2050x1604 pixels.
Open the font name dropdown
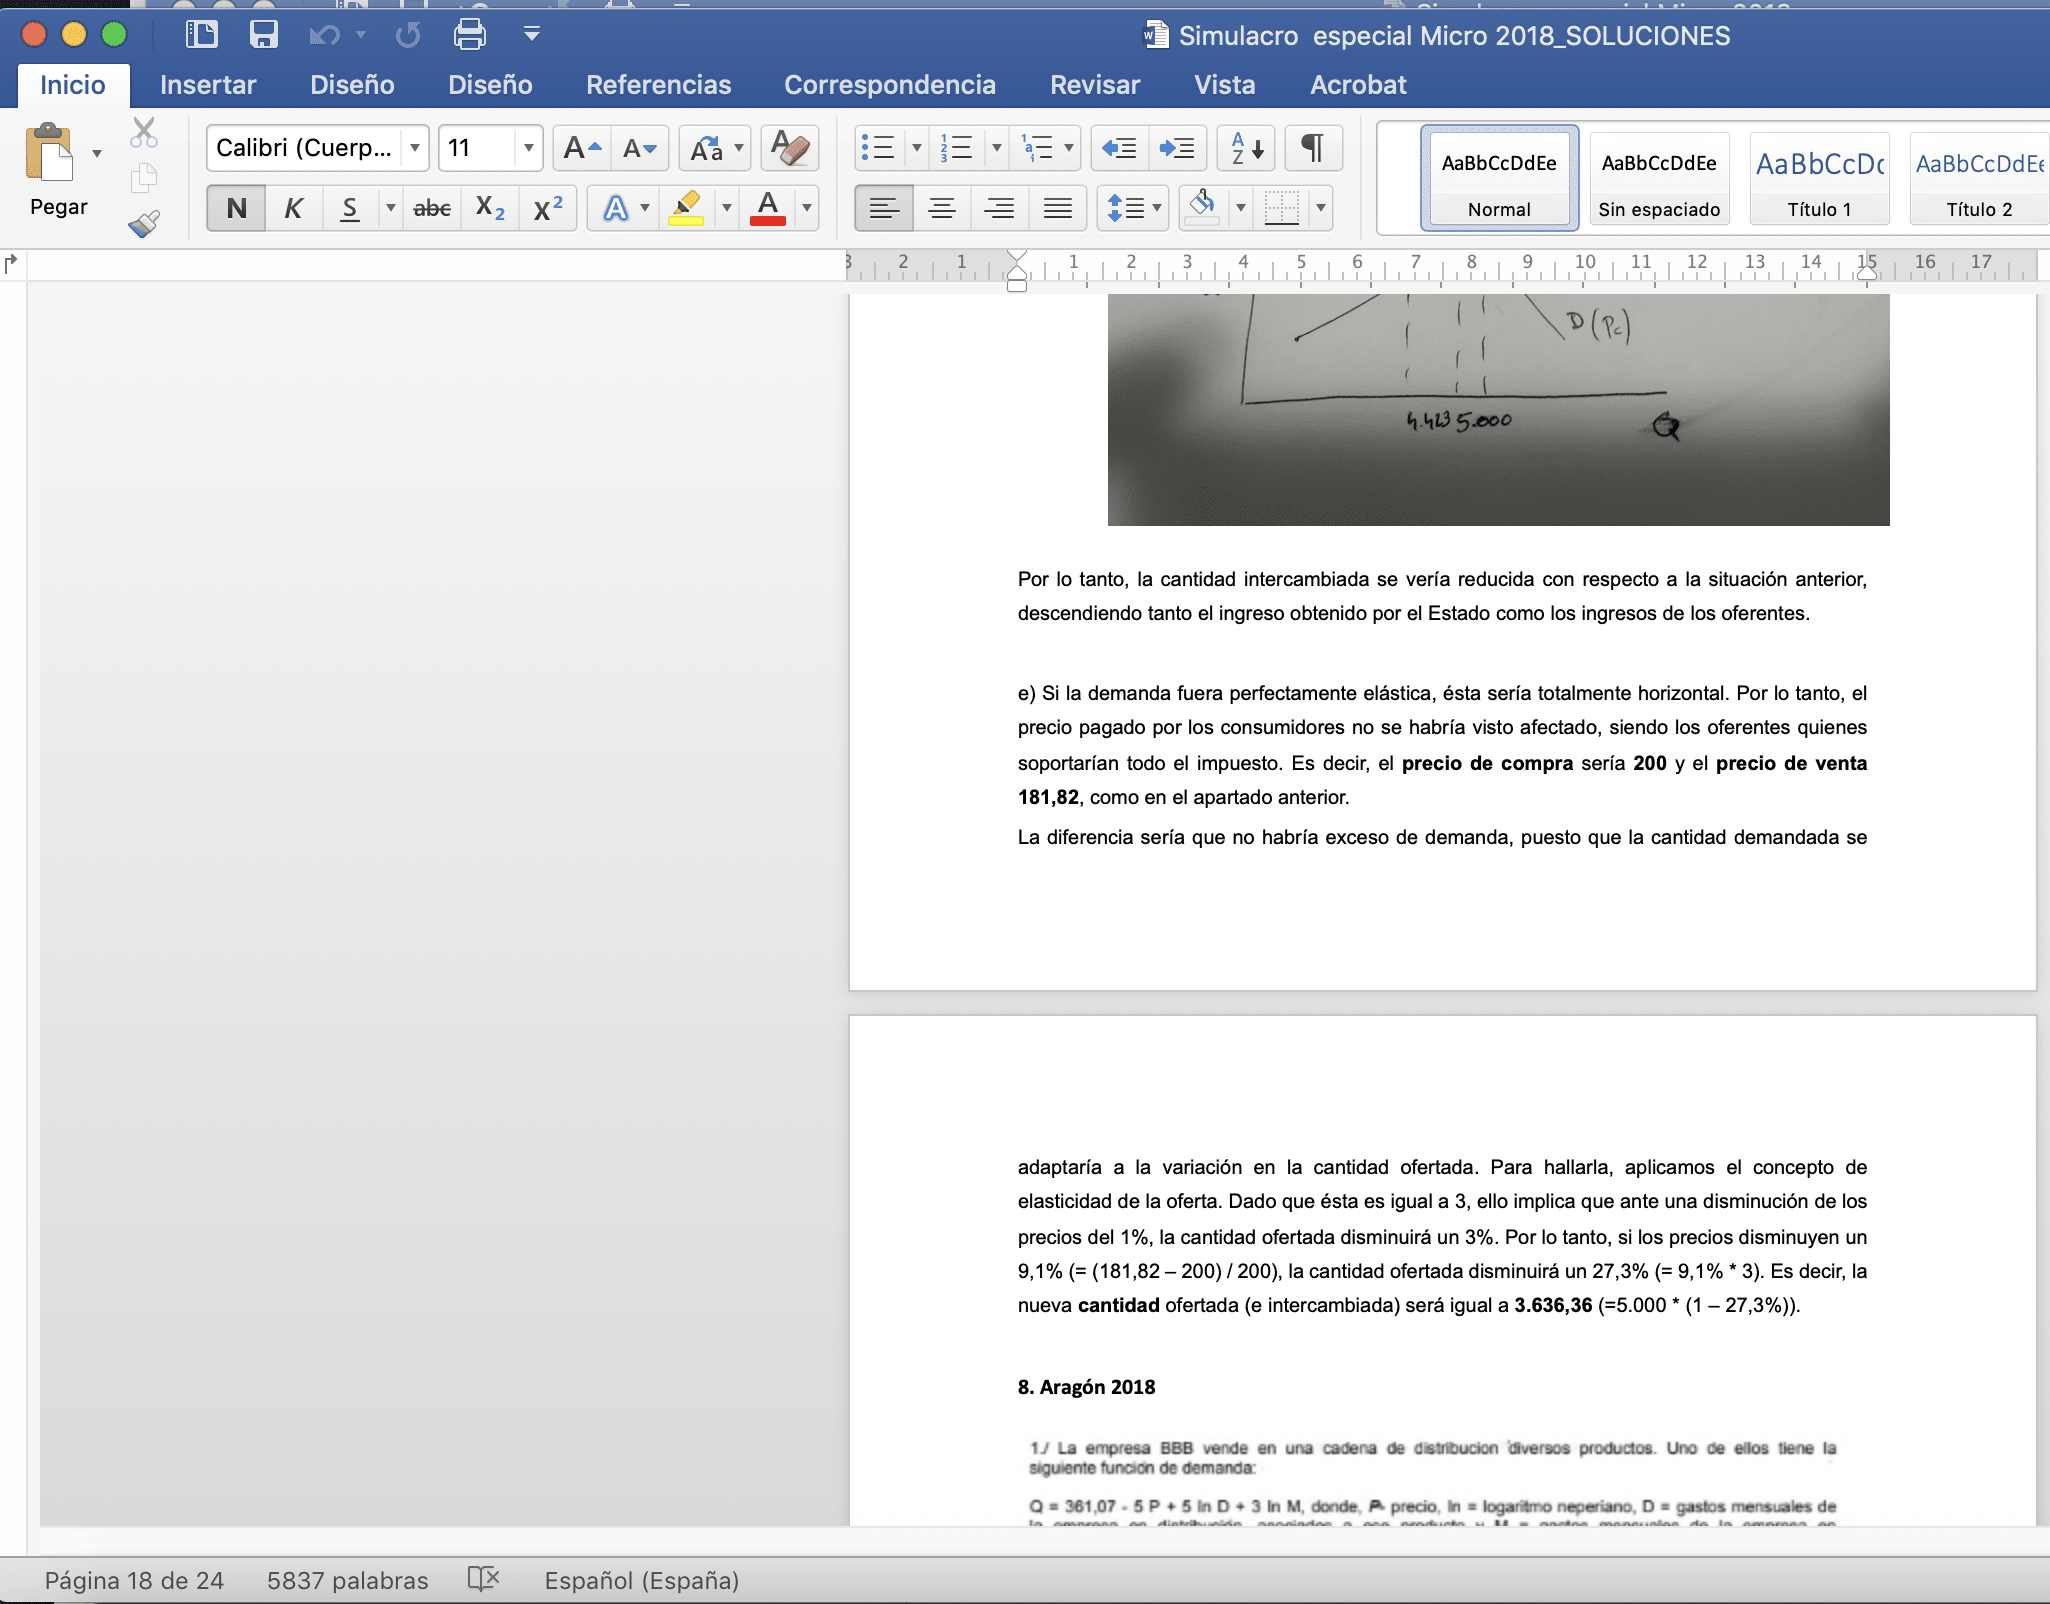click(x=414, y=148)
